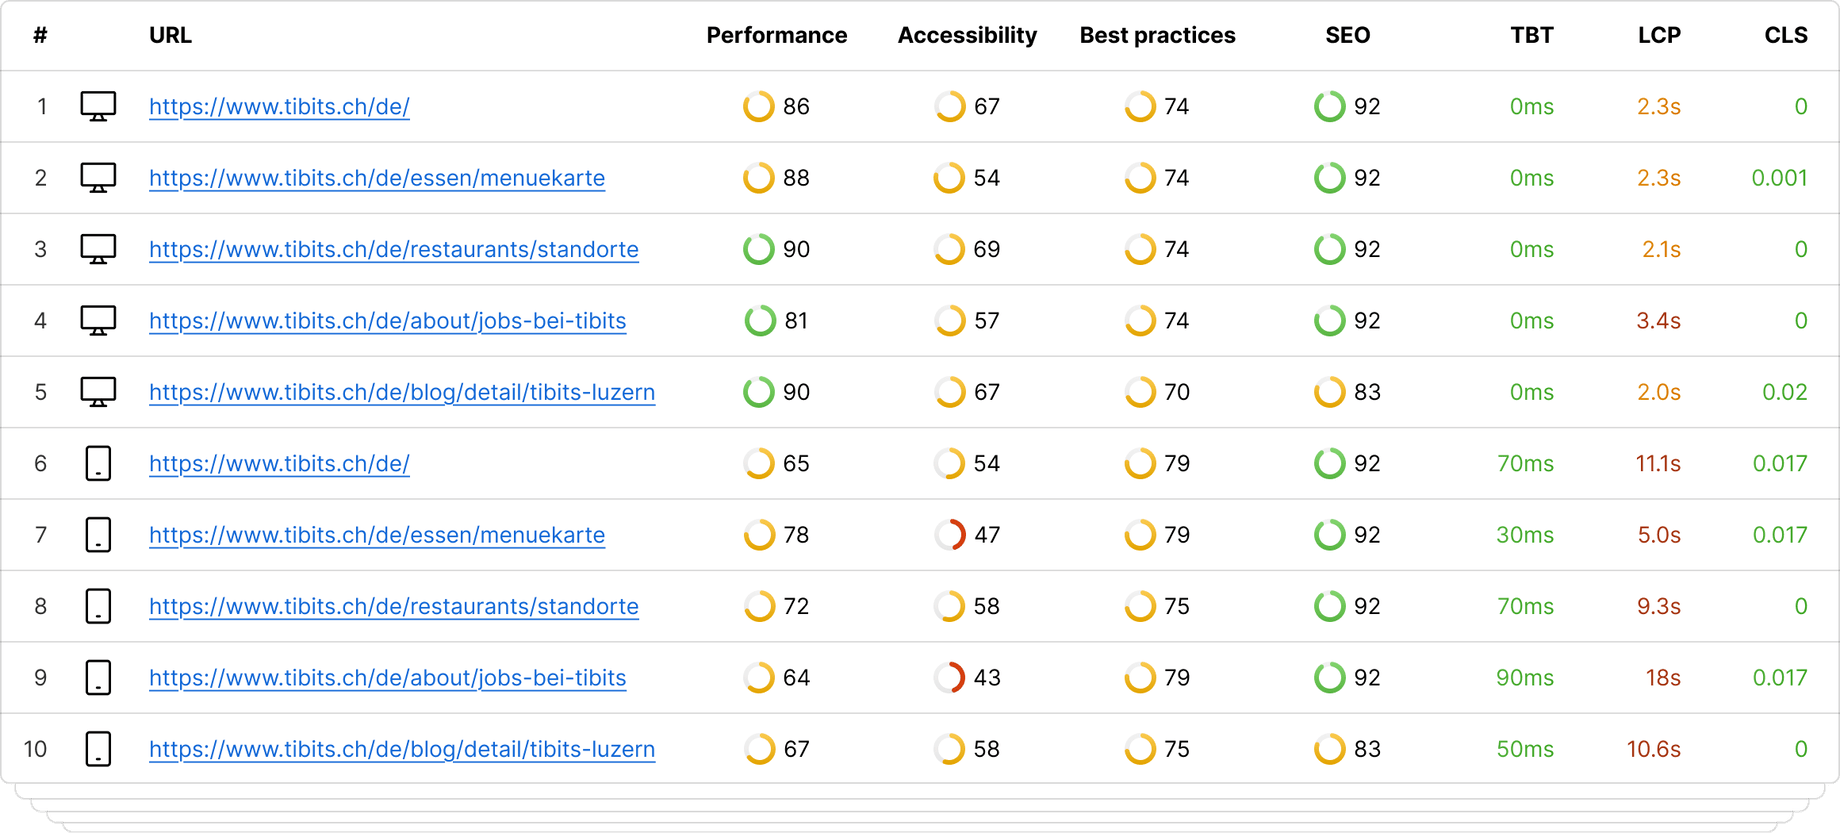
Task: Click the desktop monitor icon beside jobs-bei-tibits
Action: pyautogui.click(x=98, y=320)
